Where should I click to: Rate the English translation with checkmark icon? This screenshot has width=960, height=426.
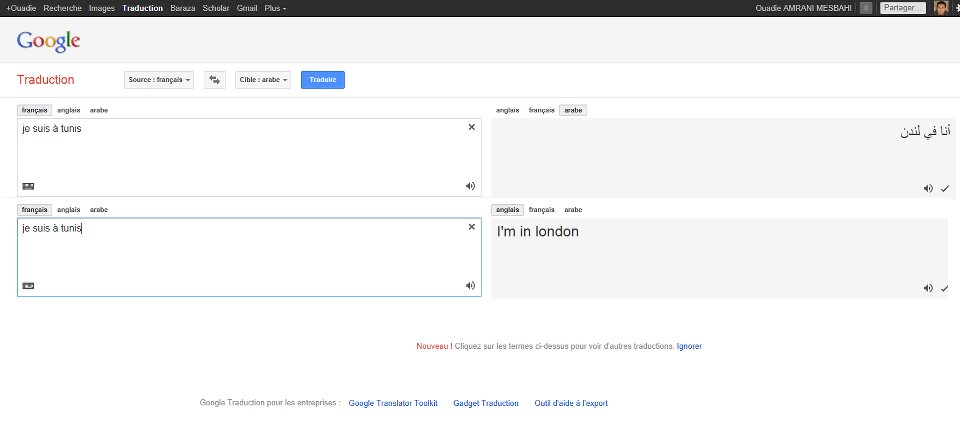pos(945,288)
